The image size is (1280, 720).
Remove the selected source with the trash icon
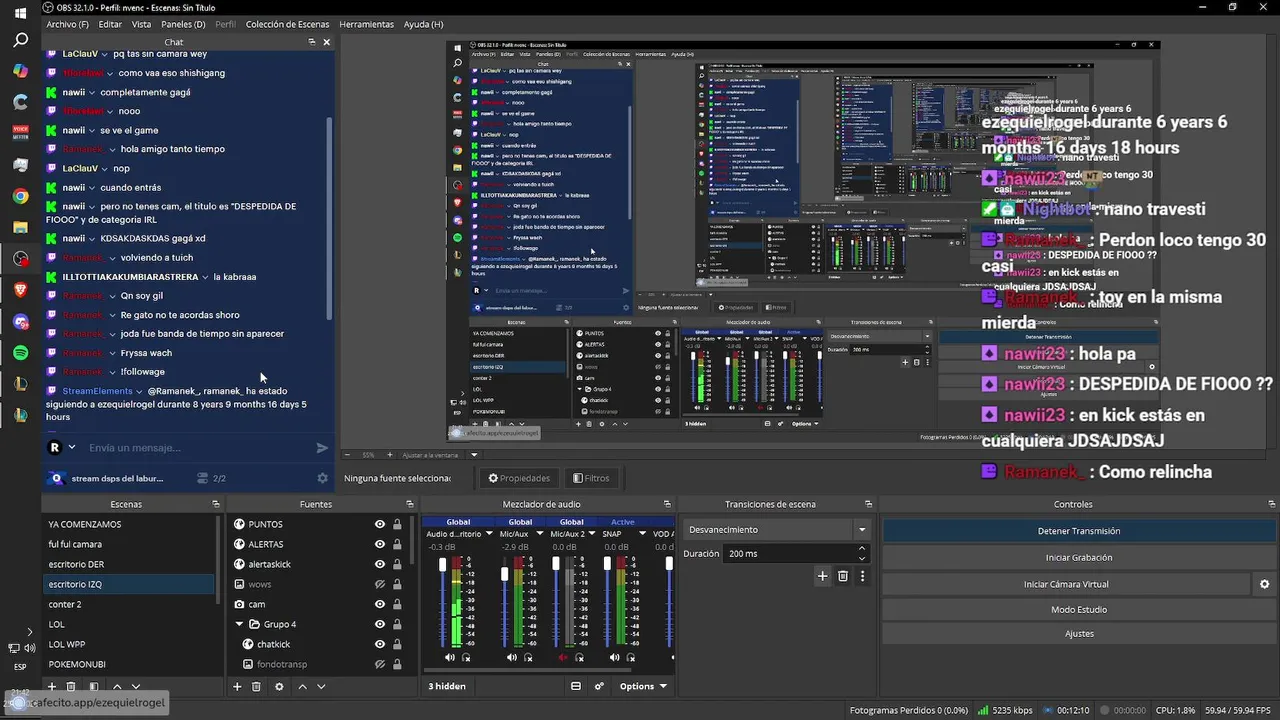coord(256,687)
